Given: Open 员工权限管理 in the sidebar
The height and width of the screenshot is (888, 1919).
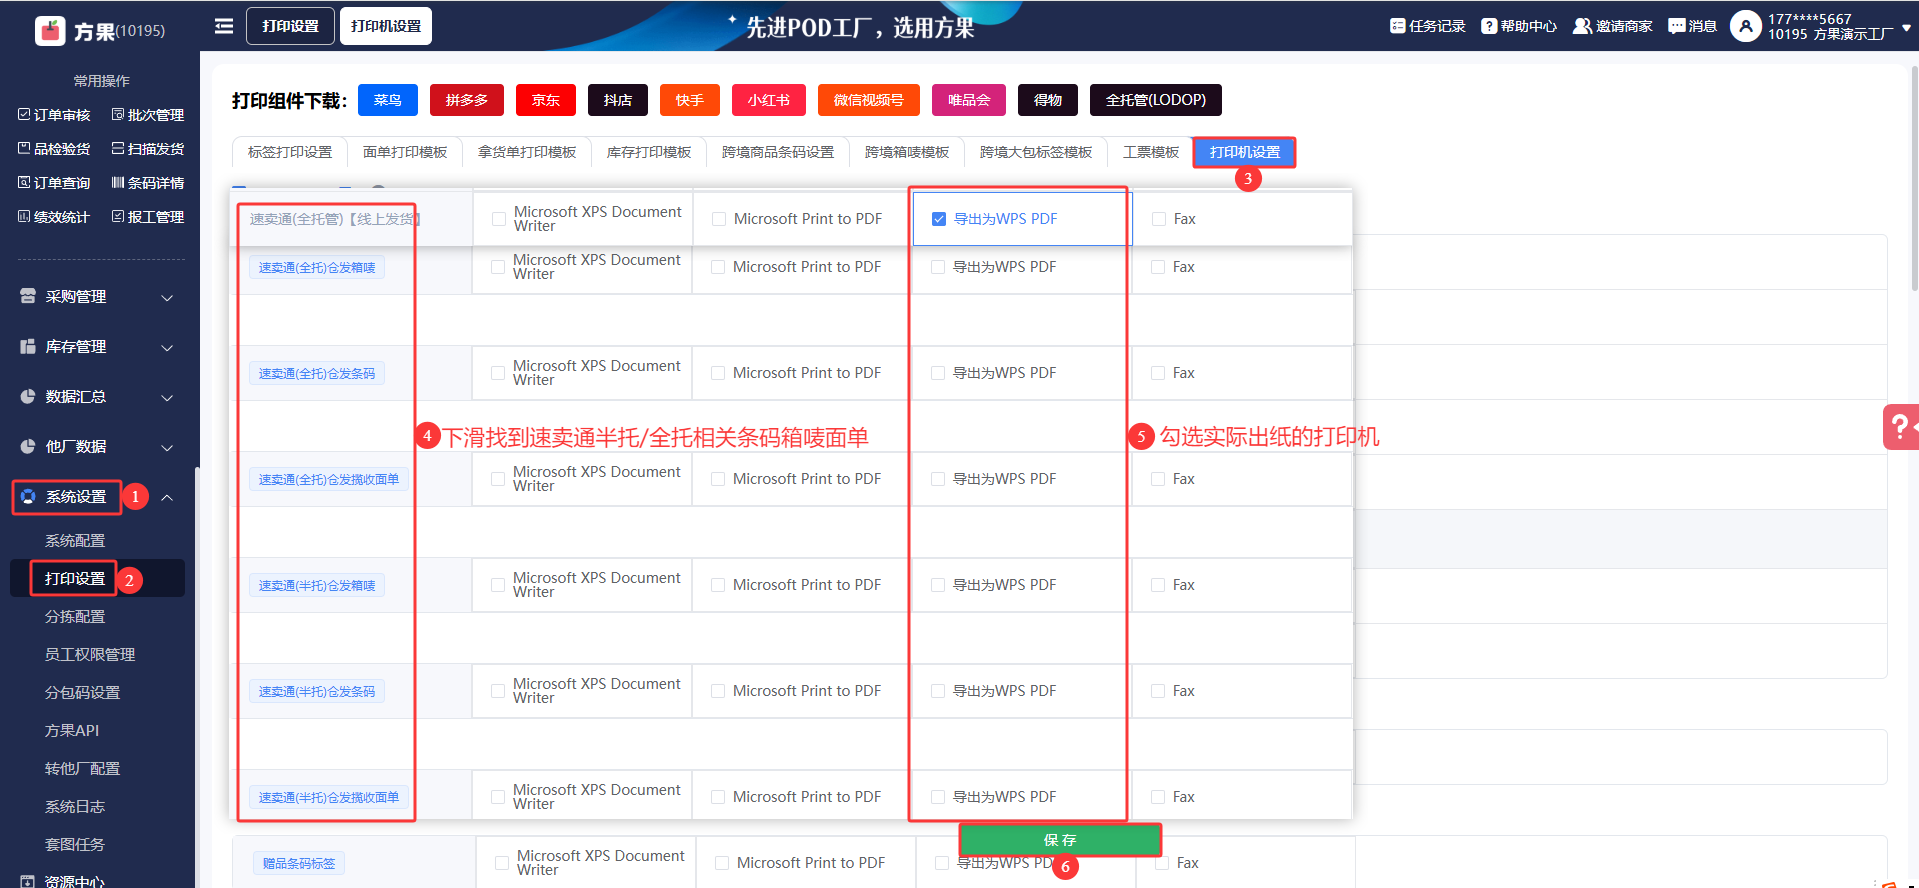Looking at the screenshot, I should [90, 655].
